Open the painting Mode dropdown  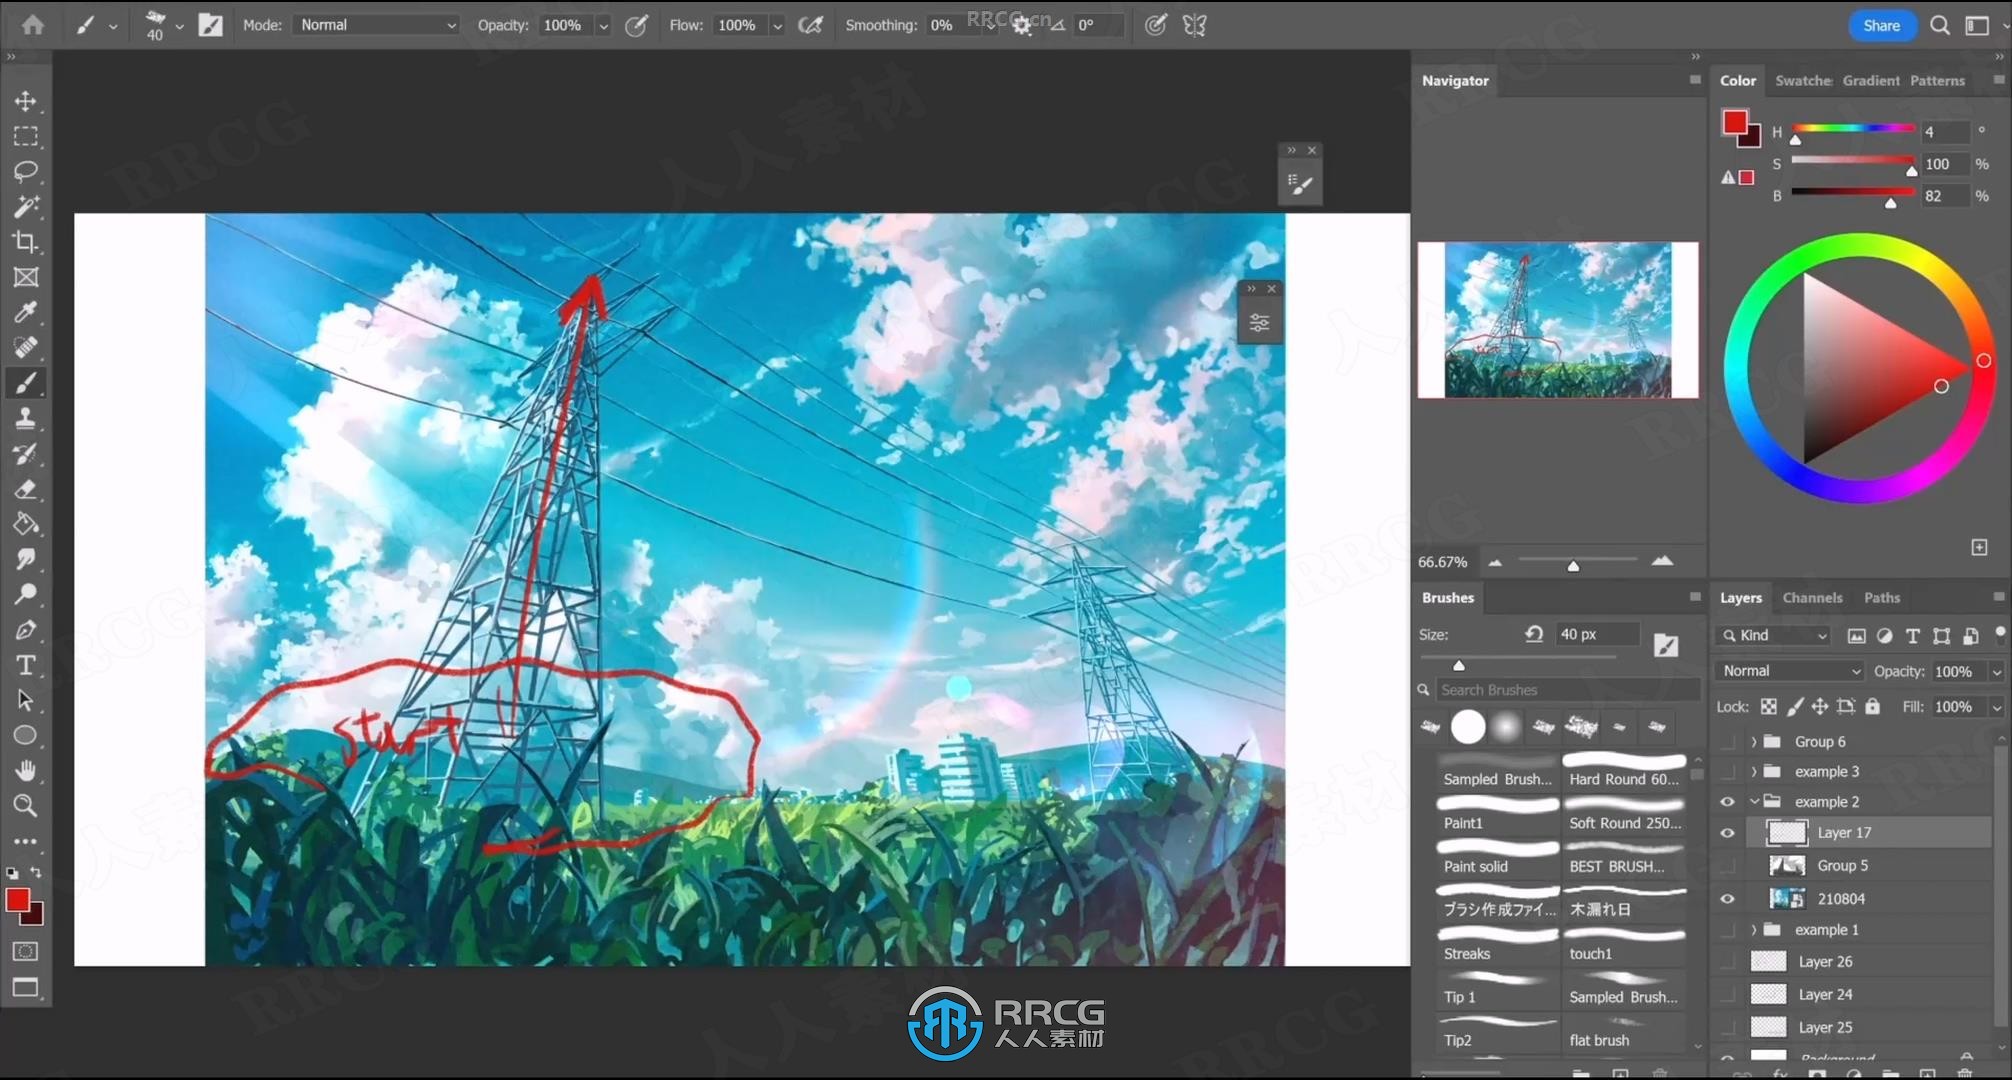point(377,25)
